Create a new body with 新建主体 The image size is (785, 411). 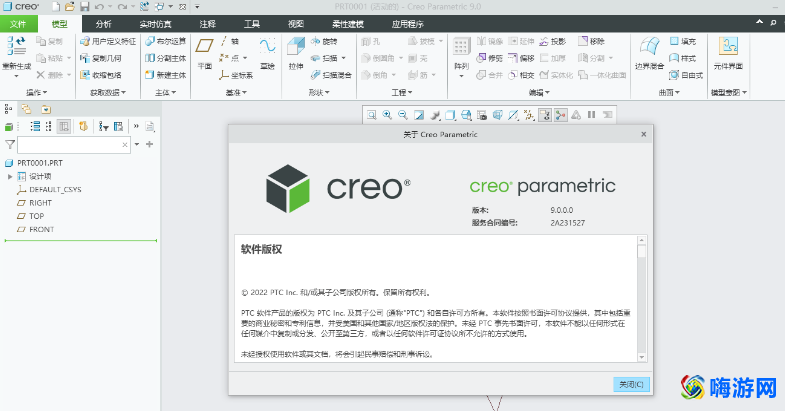coord(166,75)
